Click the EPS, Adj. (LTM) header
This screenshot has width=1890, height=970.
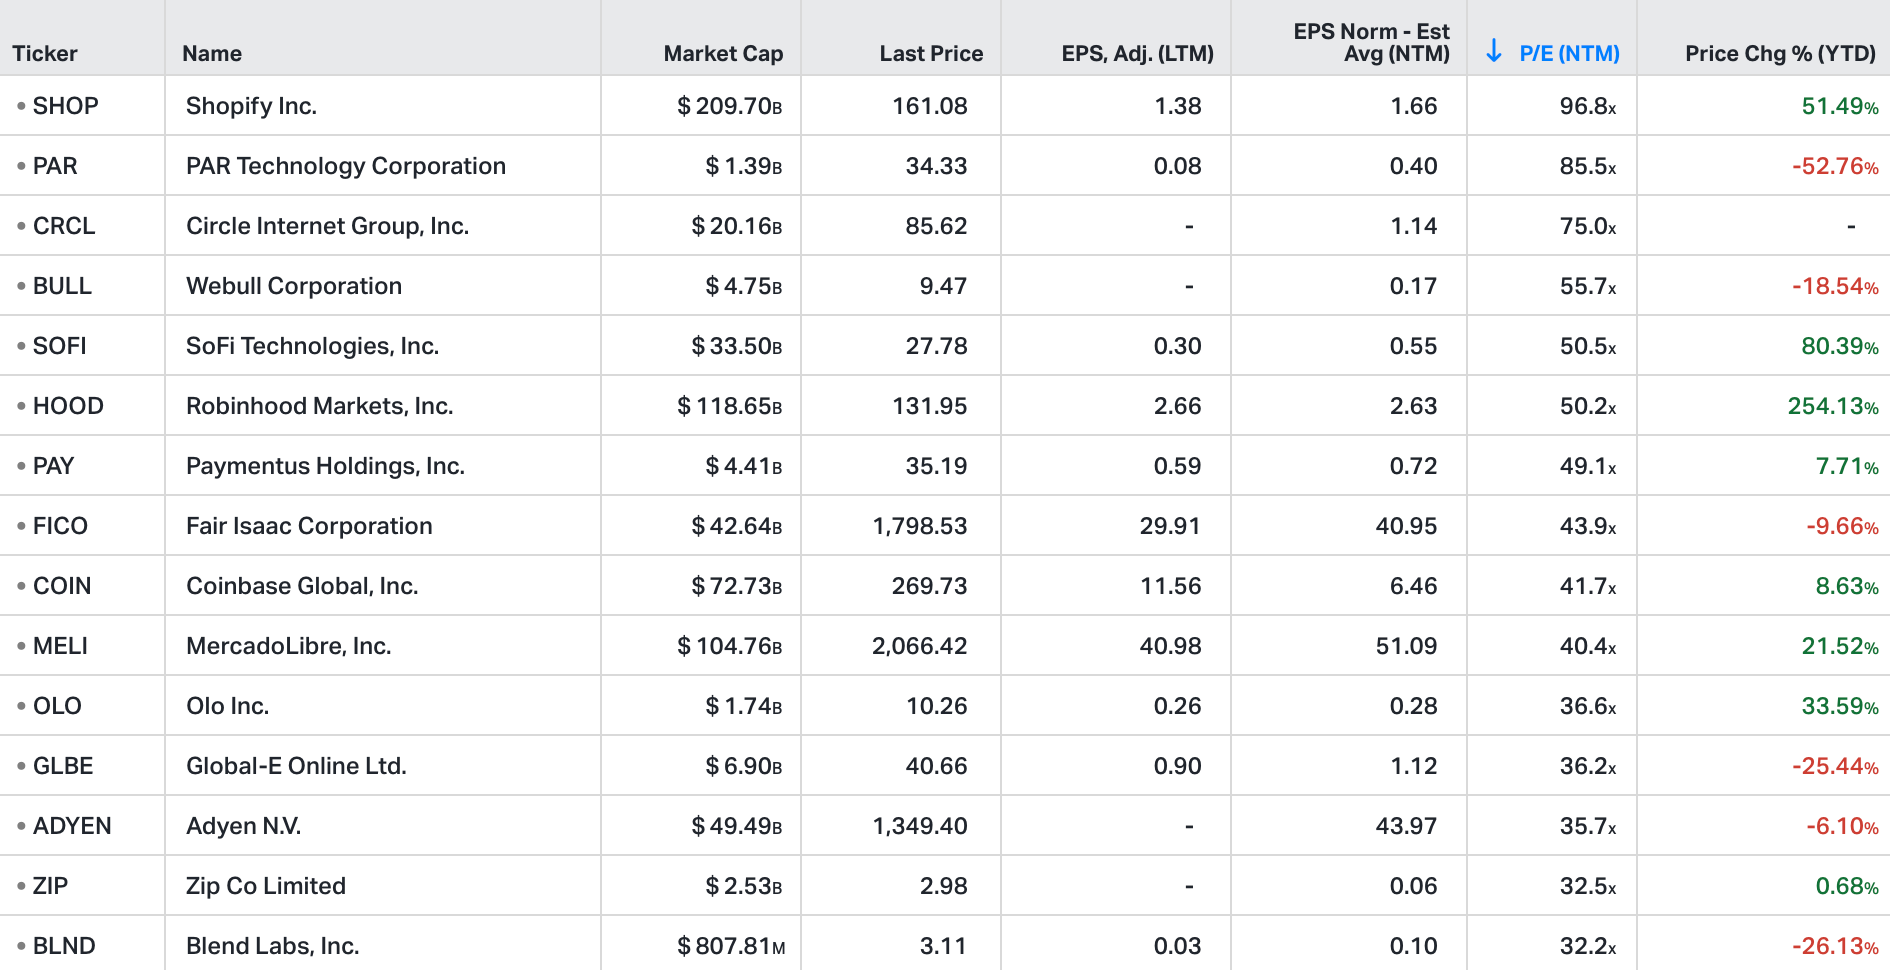pyautogui.click(x=1137, y=54)
